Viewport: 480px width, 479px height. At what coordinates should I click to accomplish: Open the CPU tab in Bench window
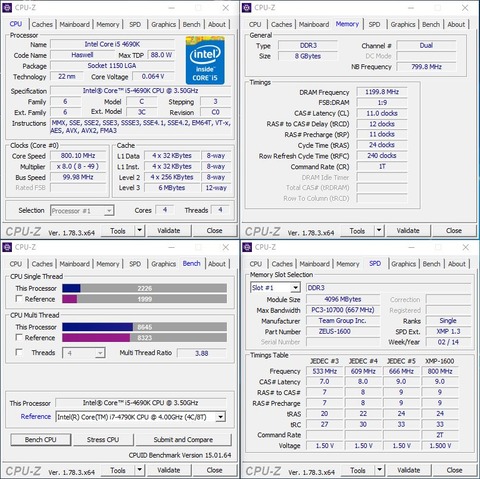point(16,264)
